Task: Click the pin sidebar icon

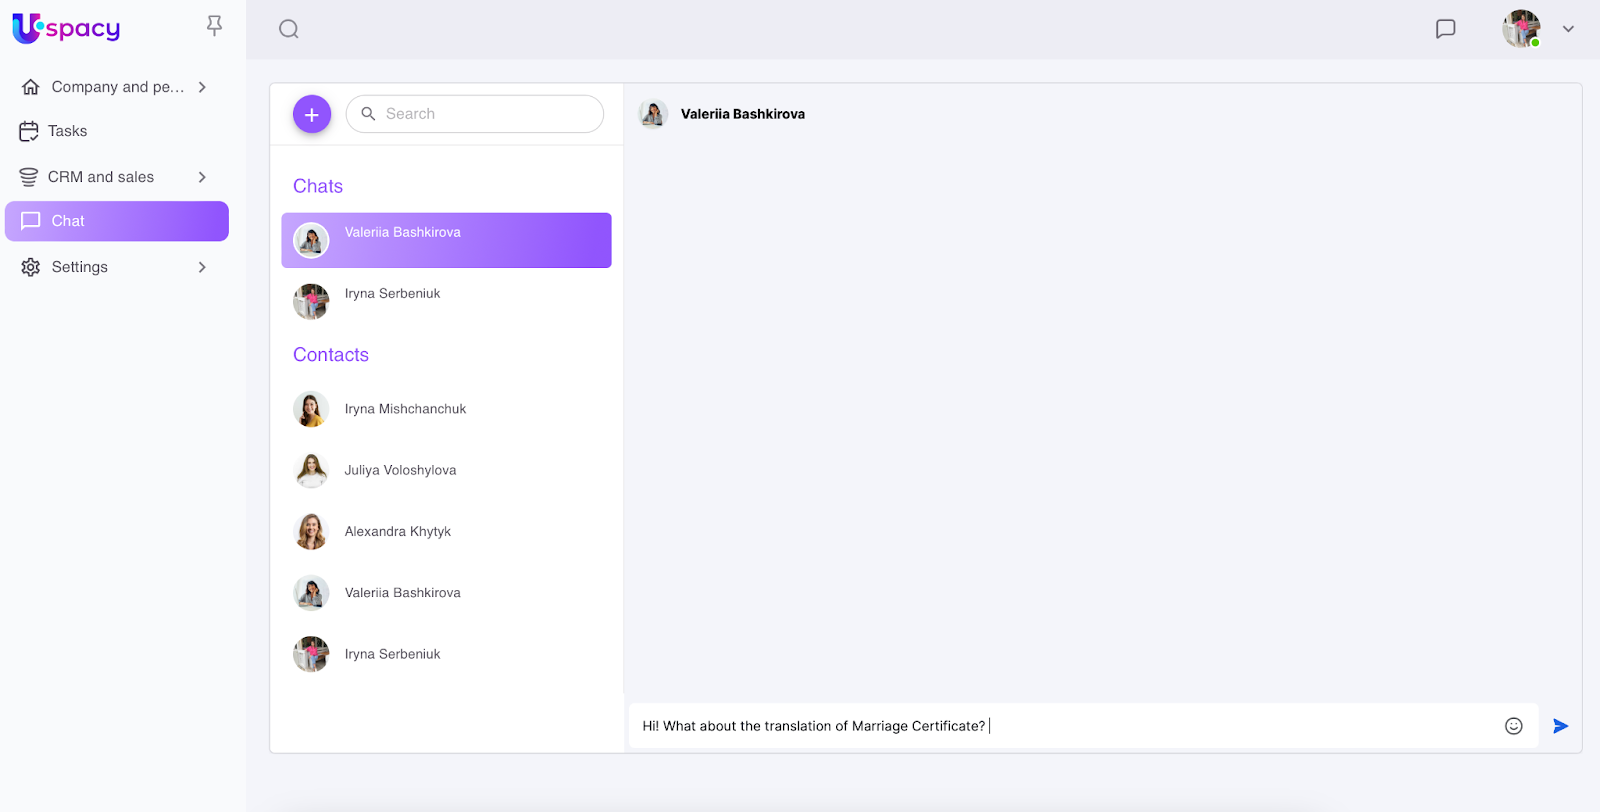Action: (214, 26)
